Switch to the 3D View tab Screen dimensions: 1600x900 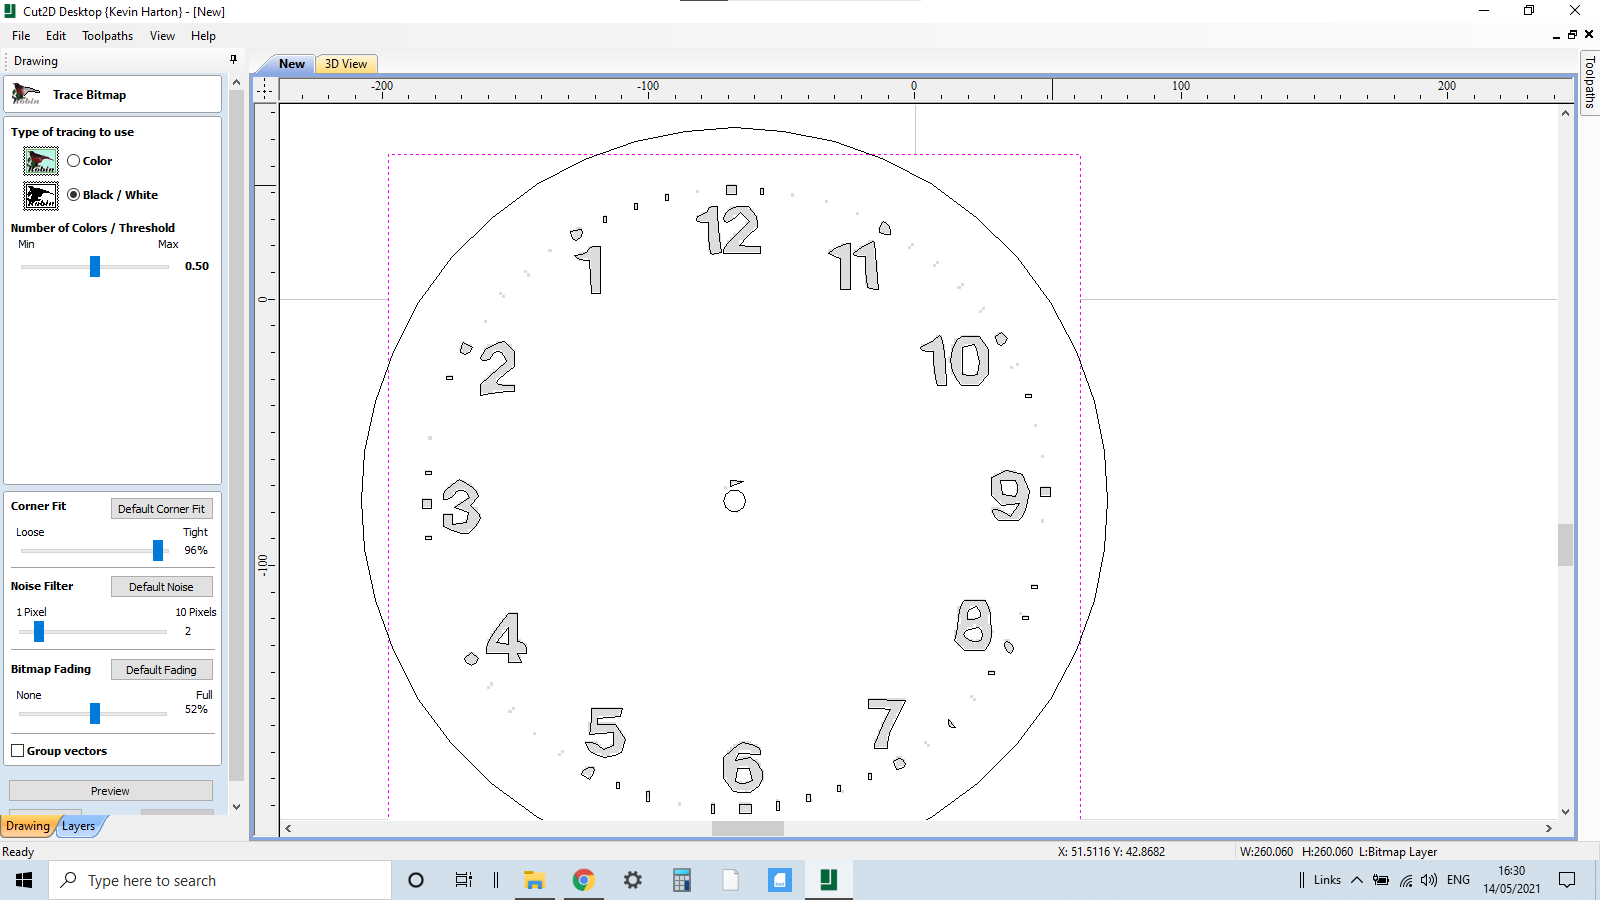pyautogui.click(x=345, y=63)
